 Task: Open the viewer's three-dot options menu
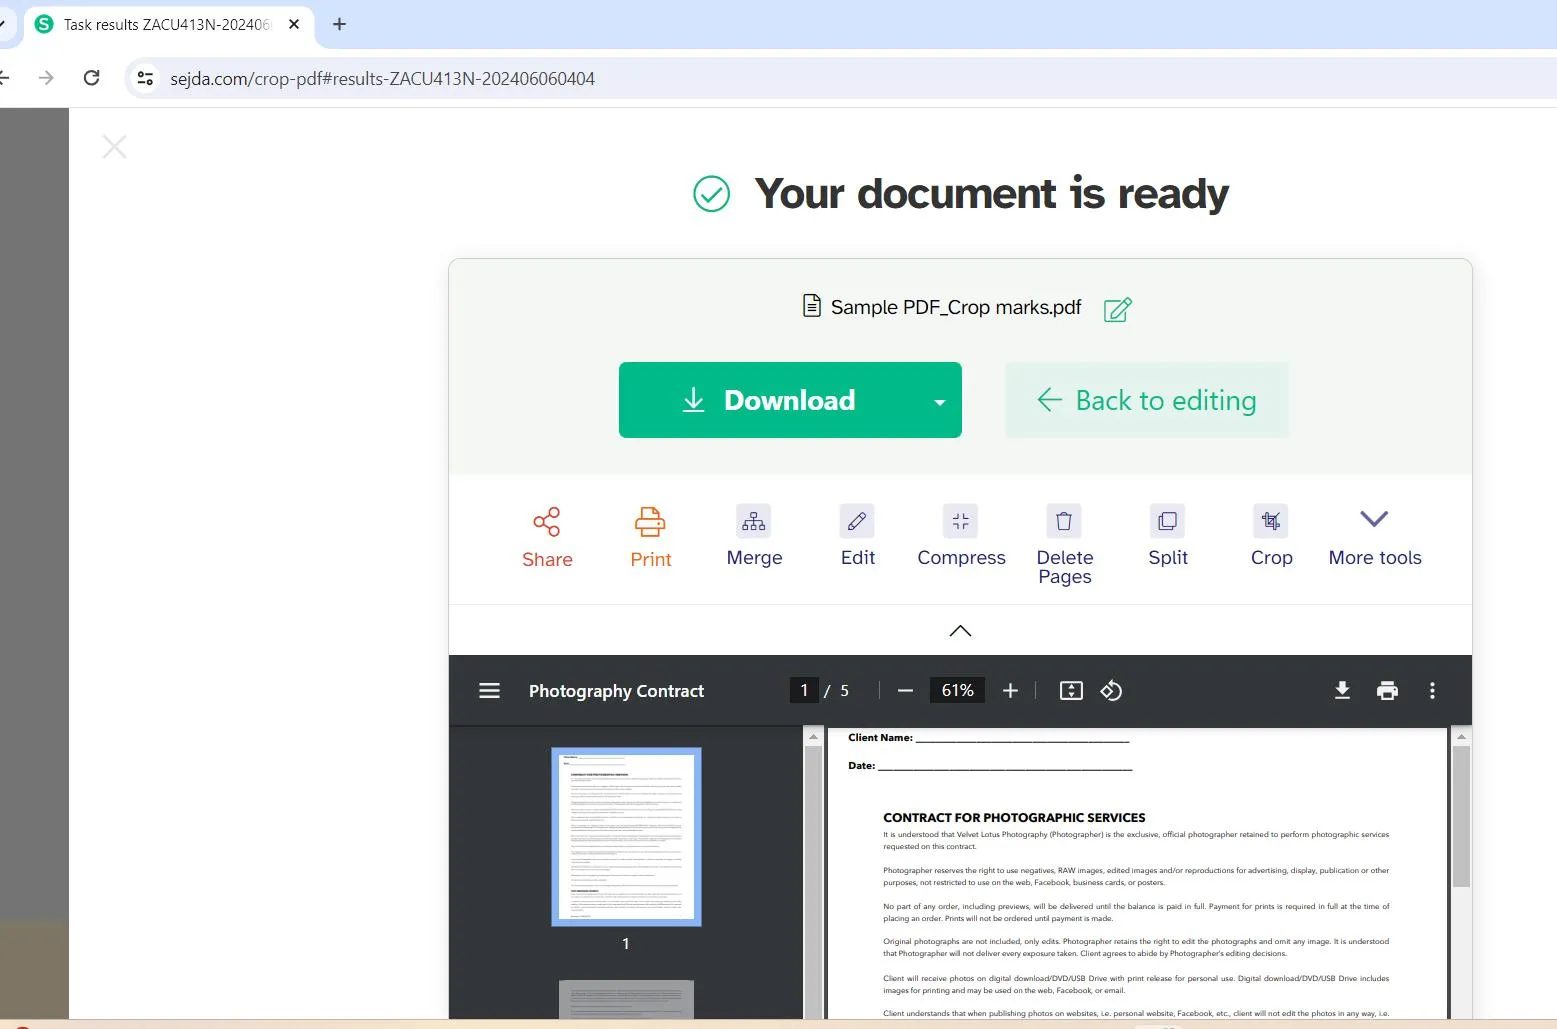[x=1432, y=690]
